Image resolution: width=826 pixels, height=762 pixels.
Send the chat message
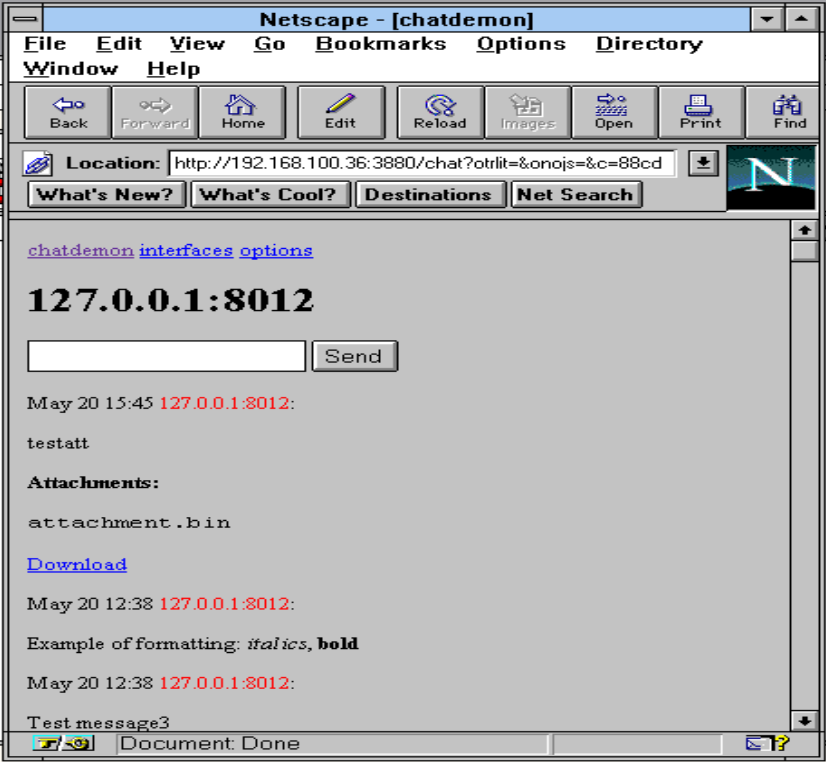355,356
